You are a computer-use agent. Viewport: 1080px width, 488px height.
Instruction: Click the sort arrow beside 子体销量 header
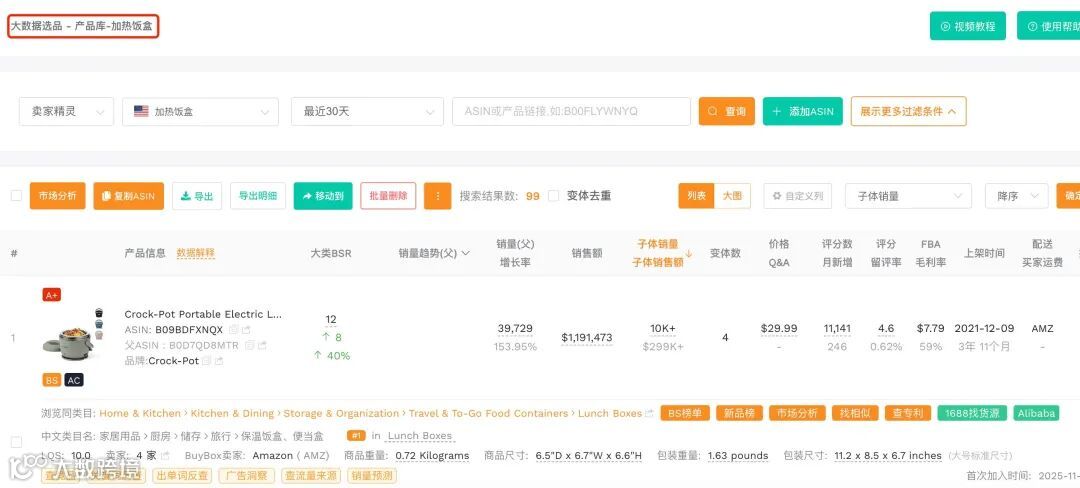[688, 253]
